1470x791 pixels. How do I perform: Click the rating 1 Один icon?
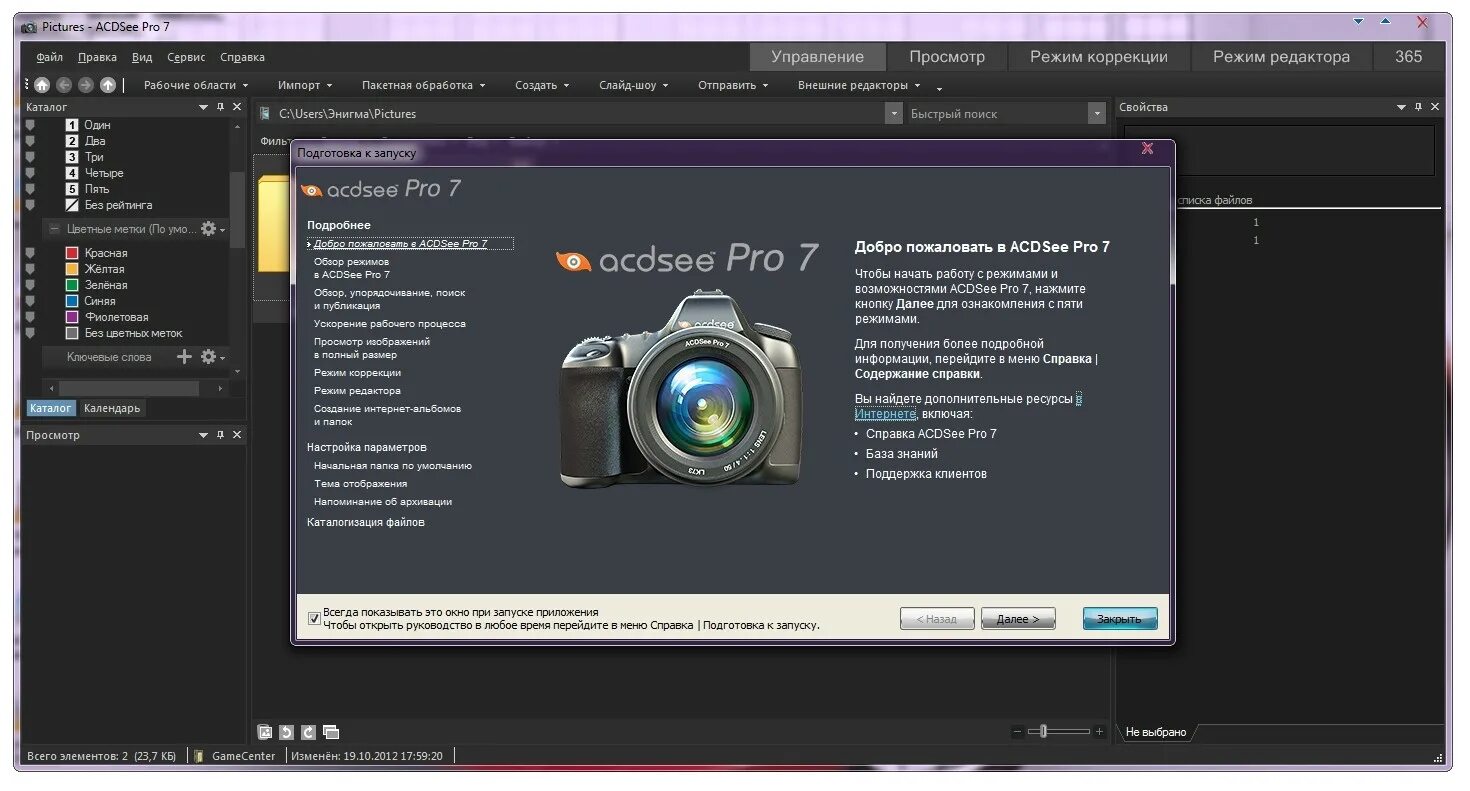click(72, 125)
